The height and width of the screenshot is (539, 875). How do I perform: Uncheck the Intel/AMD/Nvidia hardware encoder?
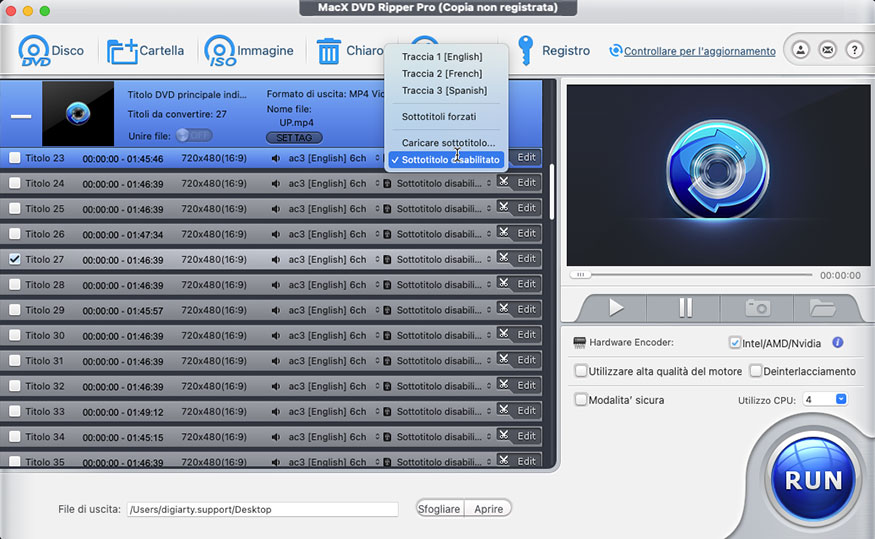pyautogui.click(x=735, y=343)
